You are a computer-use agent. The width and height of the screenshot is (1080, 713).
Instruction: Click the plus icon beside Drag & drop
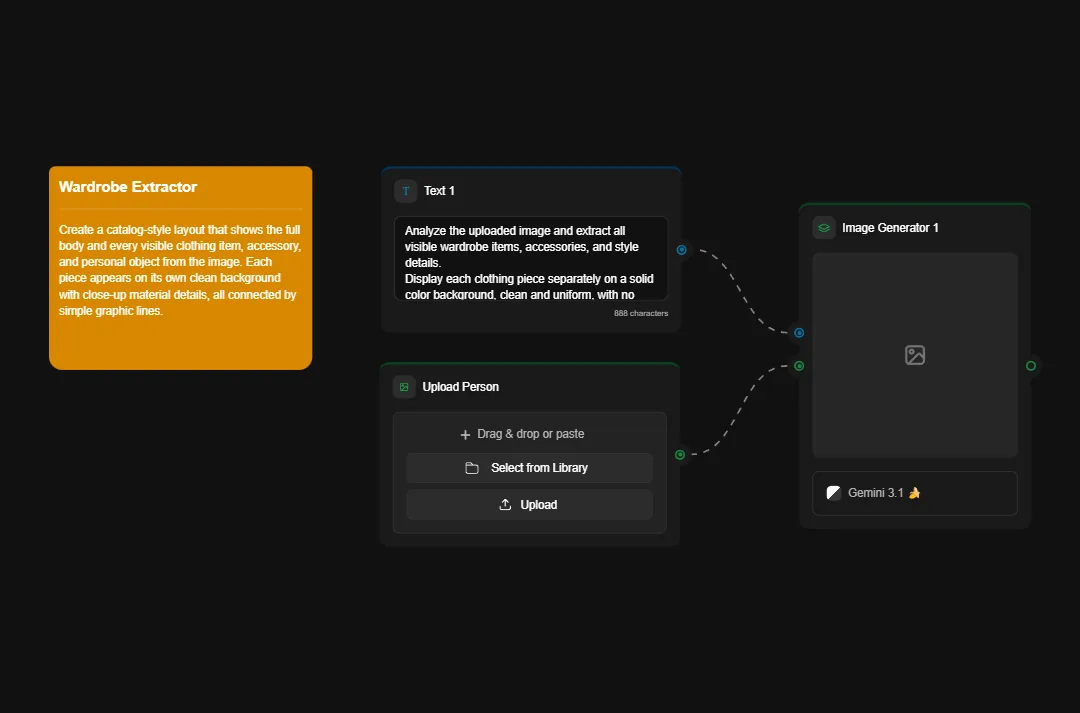(464, 434)
